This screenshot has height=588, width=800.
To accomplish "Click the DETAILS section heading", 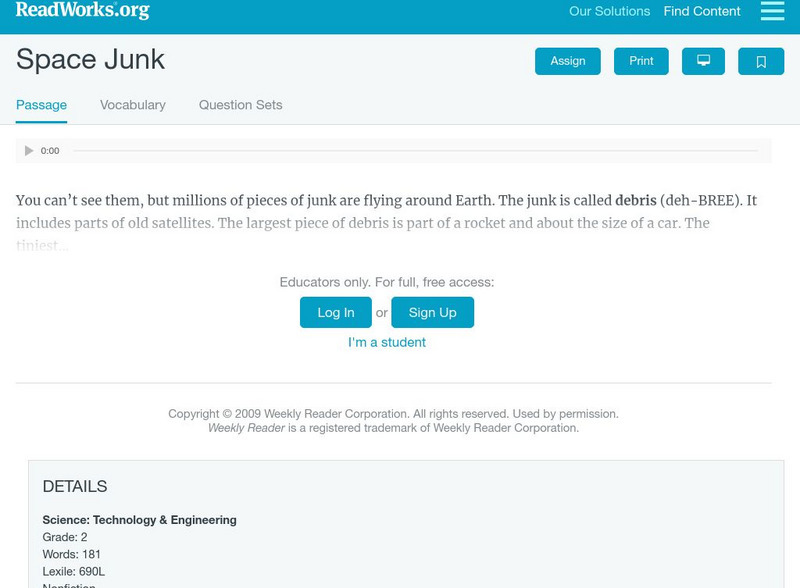I will [76, 487].
